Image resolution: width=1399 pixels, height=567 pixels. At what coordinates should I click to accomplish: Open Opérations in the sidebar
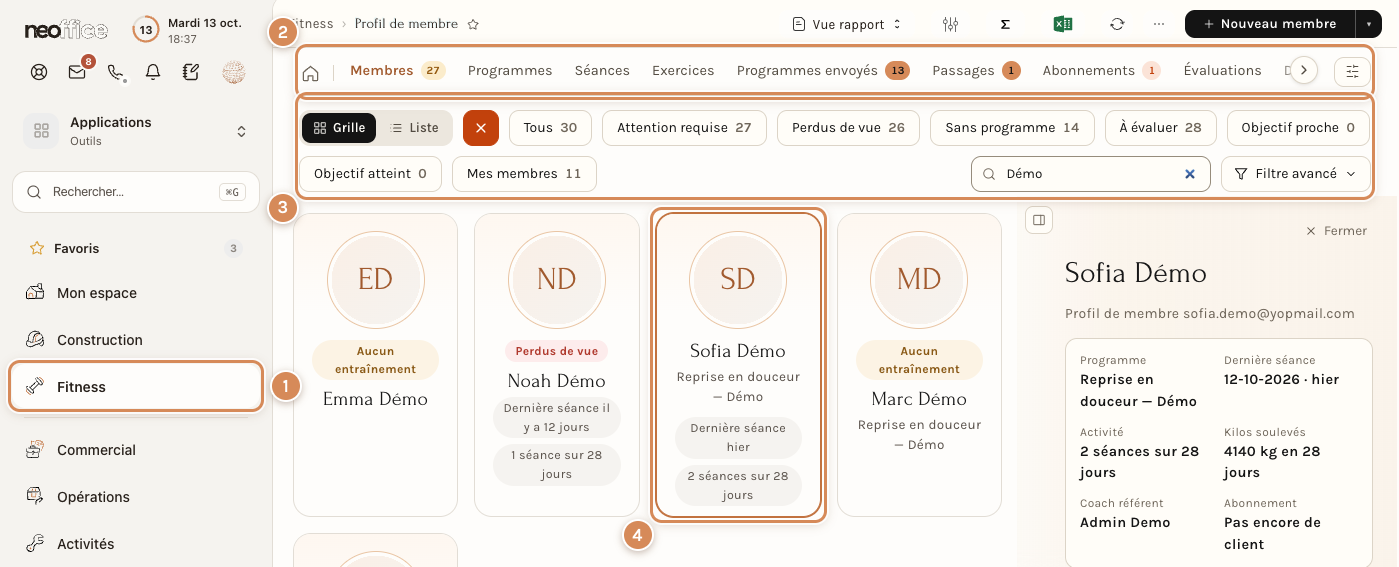coord(135,497)
